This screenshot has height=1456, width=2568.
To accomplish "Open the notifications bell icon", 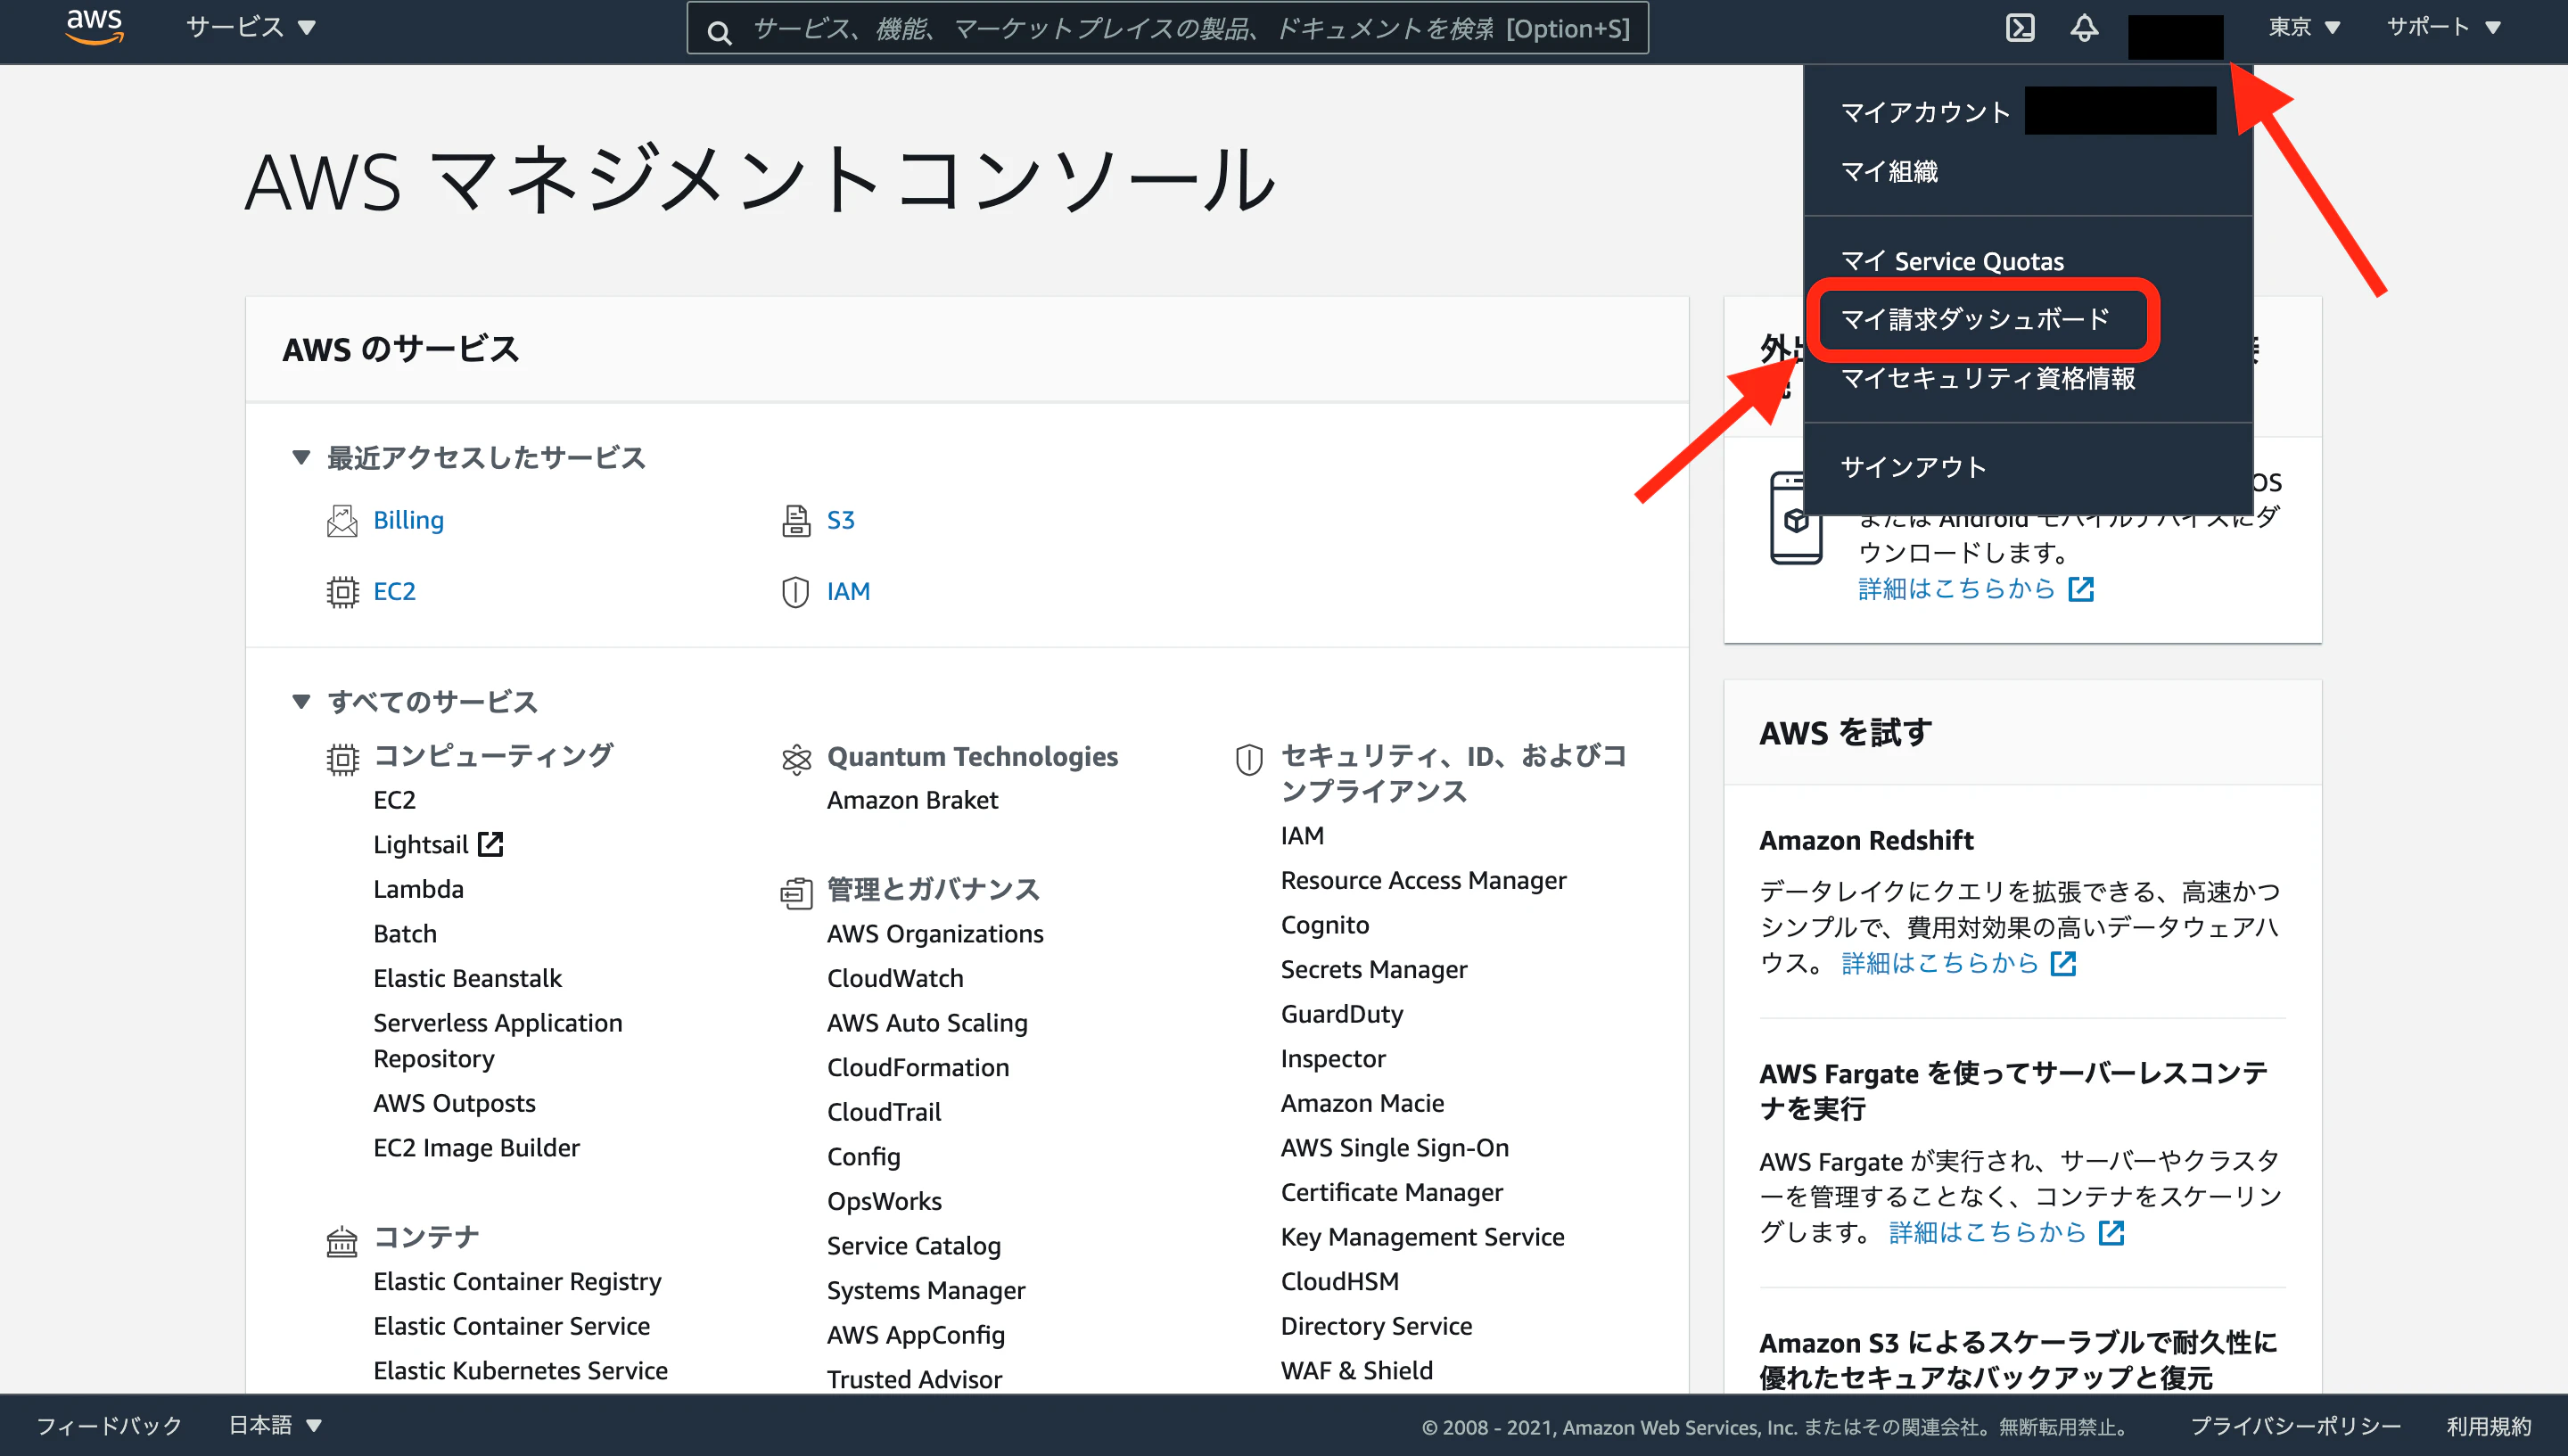I will (2084, 27).
